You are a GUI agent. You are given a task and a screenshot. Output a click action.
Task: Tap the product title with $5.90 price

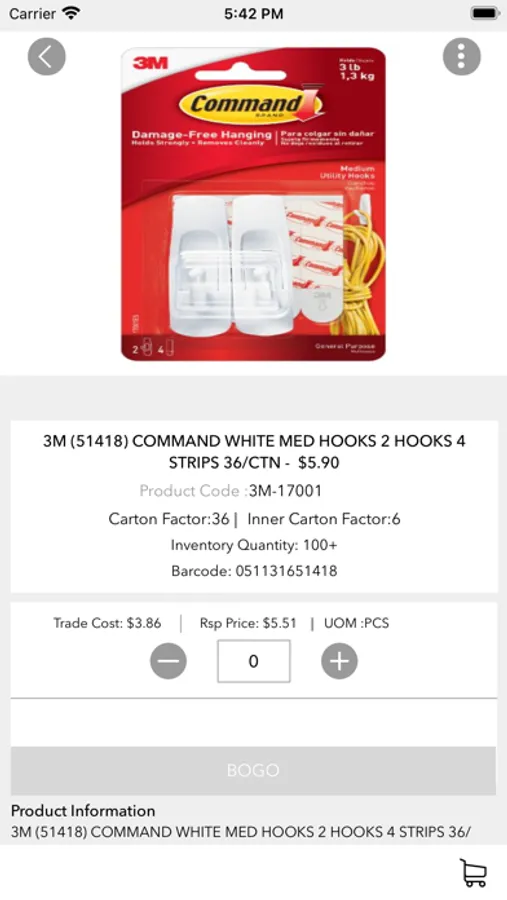click(254, 452)
